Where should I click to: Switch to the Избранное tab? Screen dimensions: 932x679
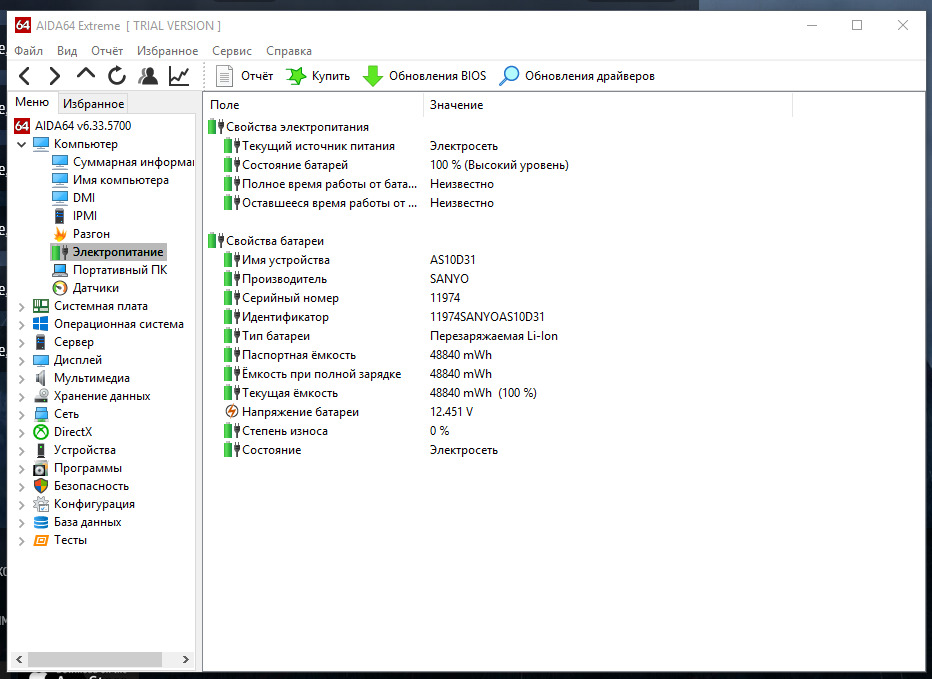[93, 104]
